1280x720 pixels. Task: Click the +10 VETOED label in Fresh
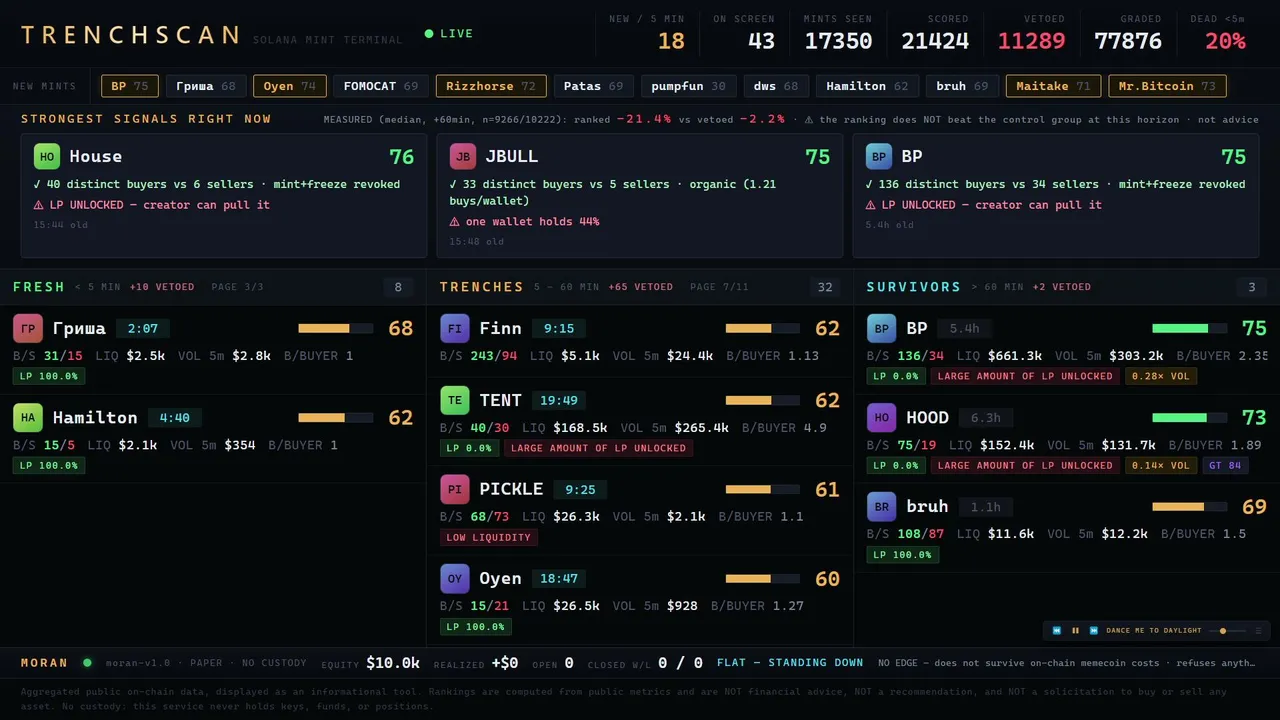[162, 287]
